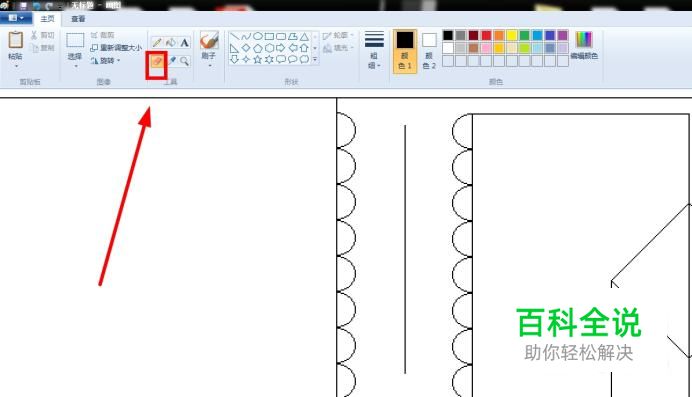
Task: Choose the Triangle shape
Action: (x=304, y=36)
